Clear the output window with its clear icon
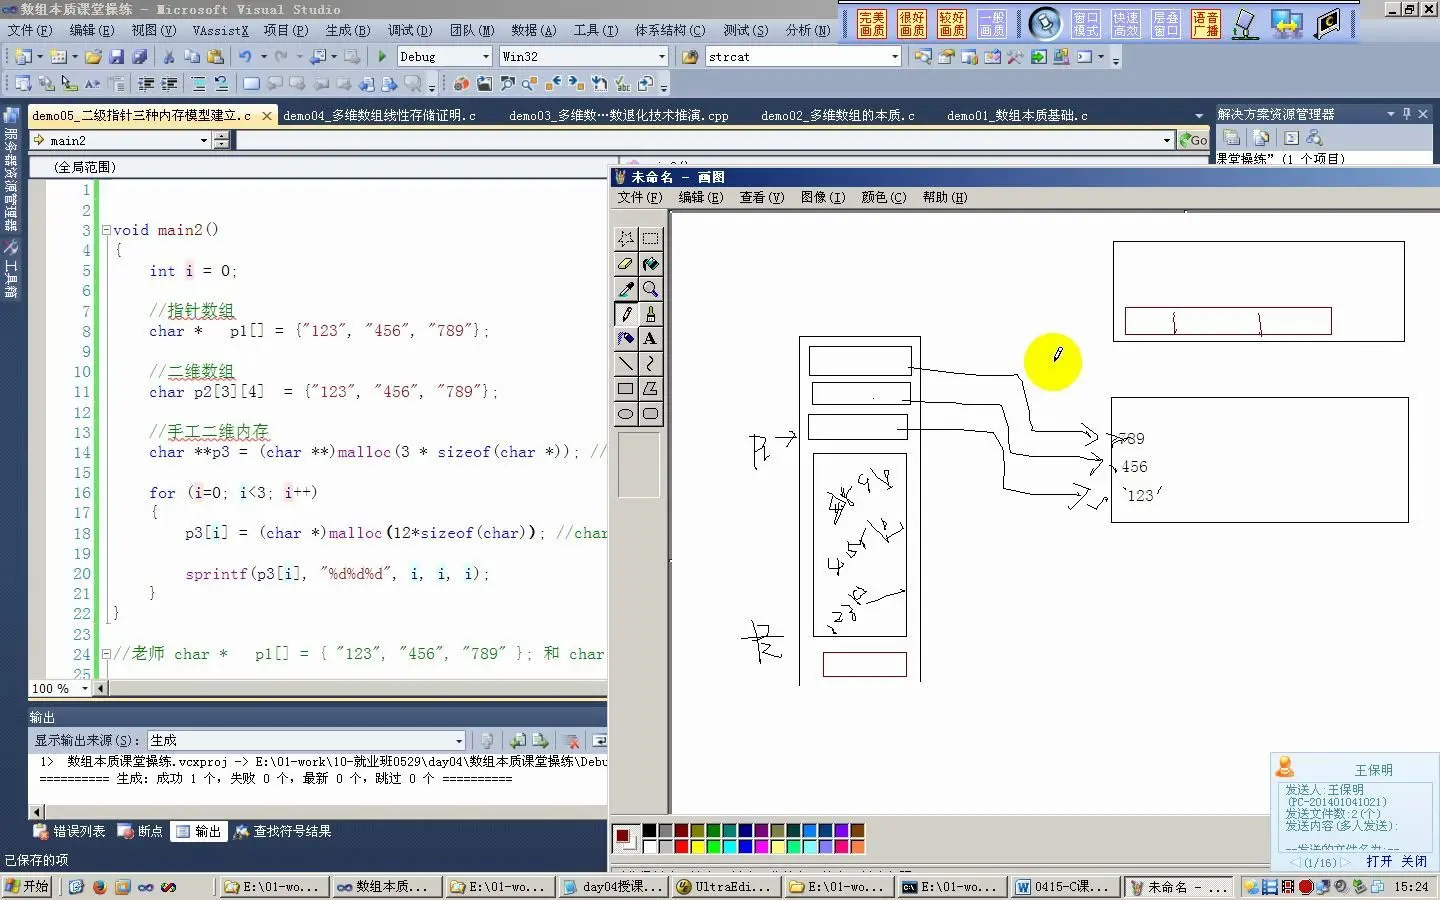This screenshot has width=1440, height=900. click(572, 741)
